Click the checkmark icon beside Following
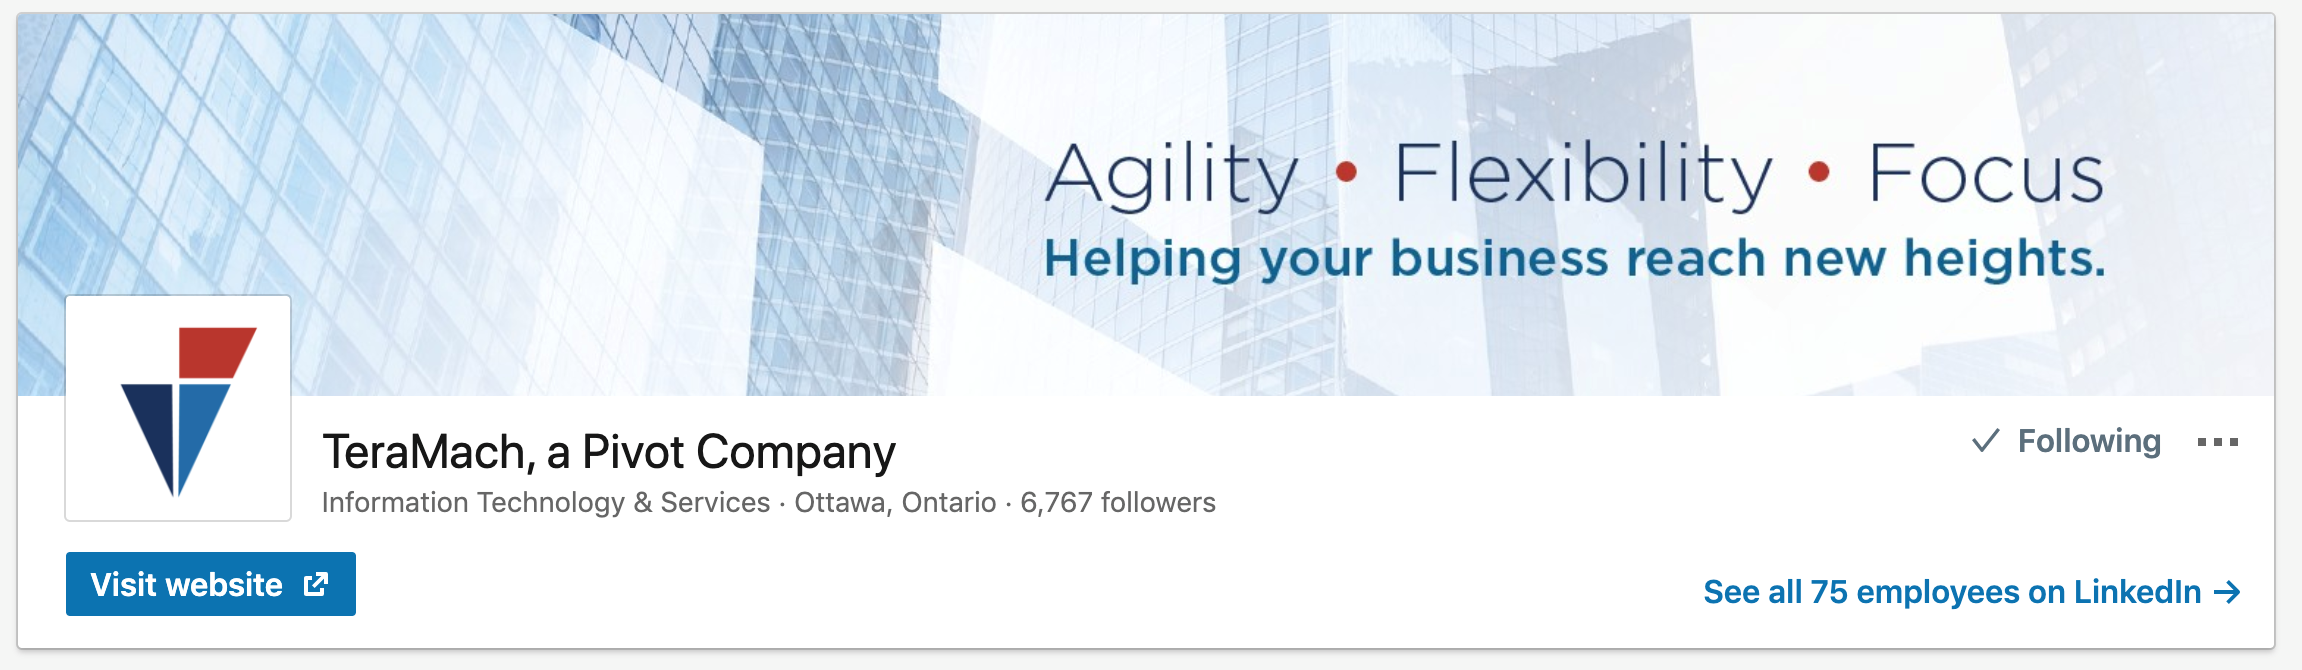 click(1985, 441)
